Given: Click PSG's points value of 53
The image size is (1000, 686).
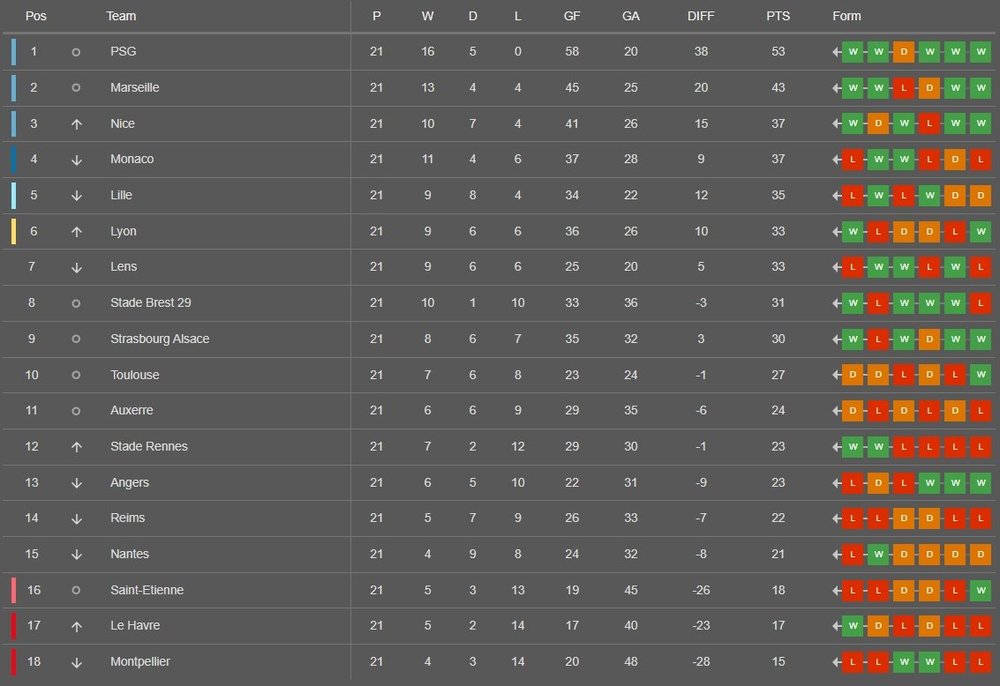Looking at the screenshot, I should (778, 52).
